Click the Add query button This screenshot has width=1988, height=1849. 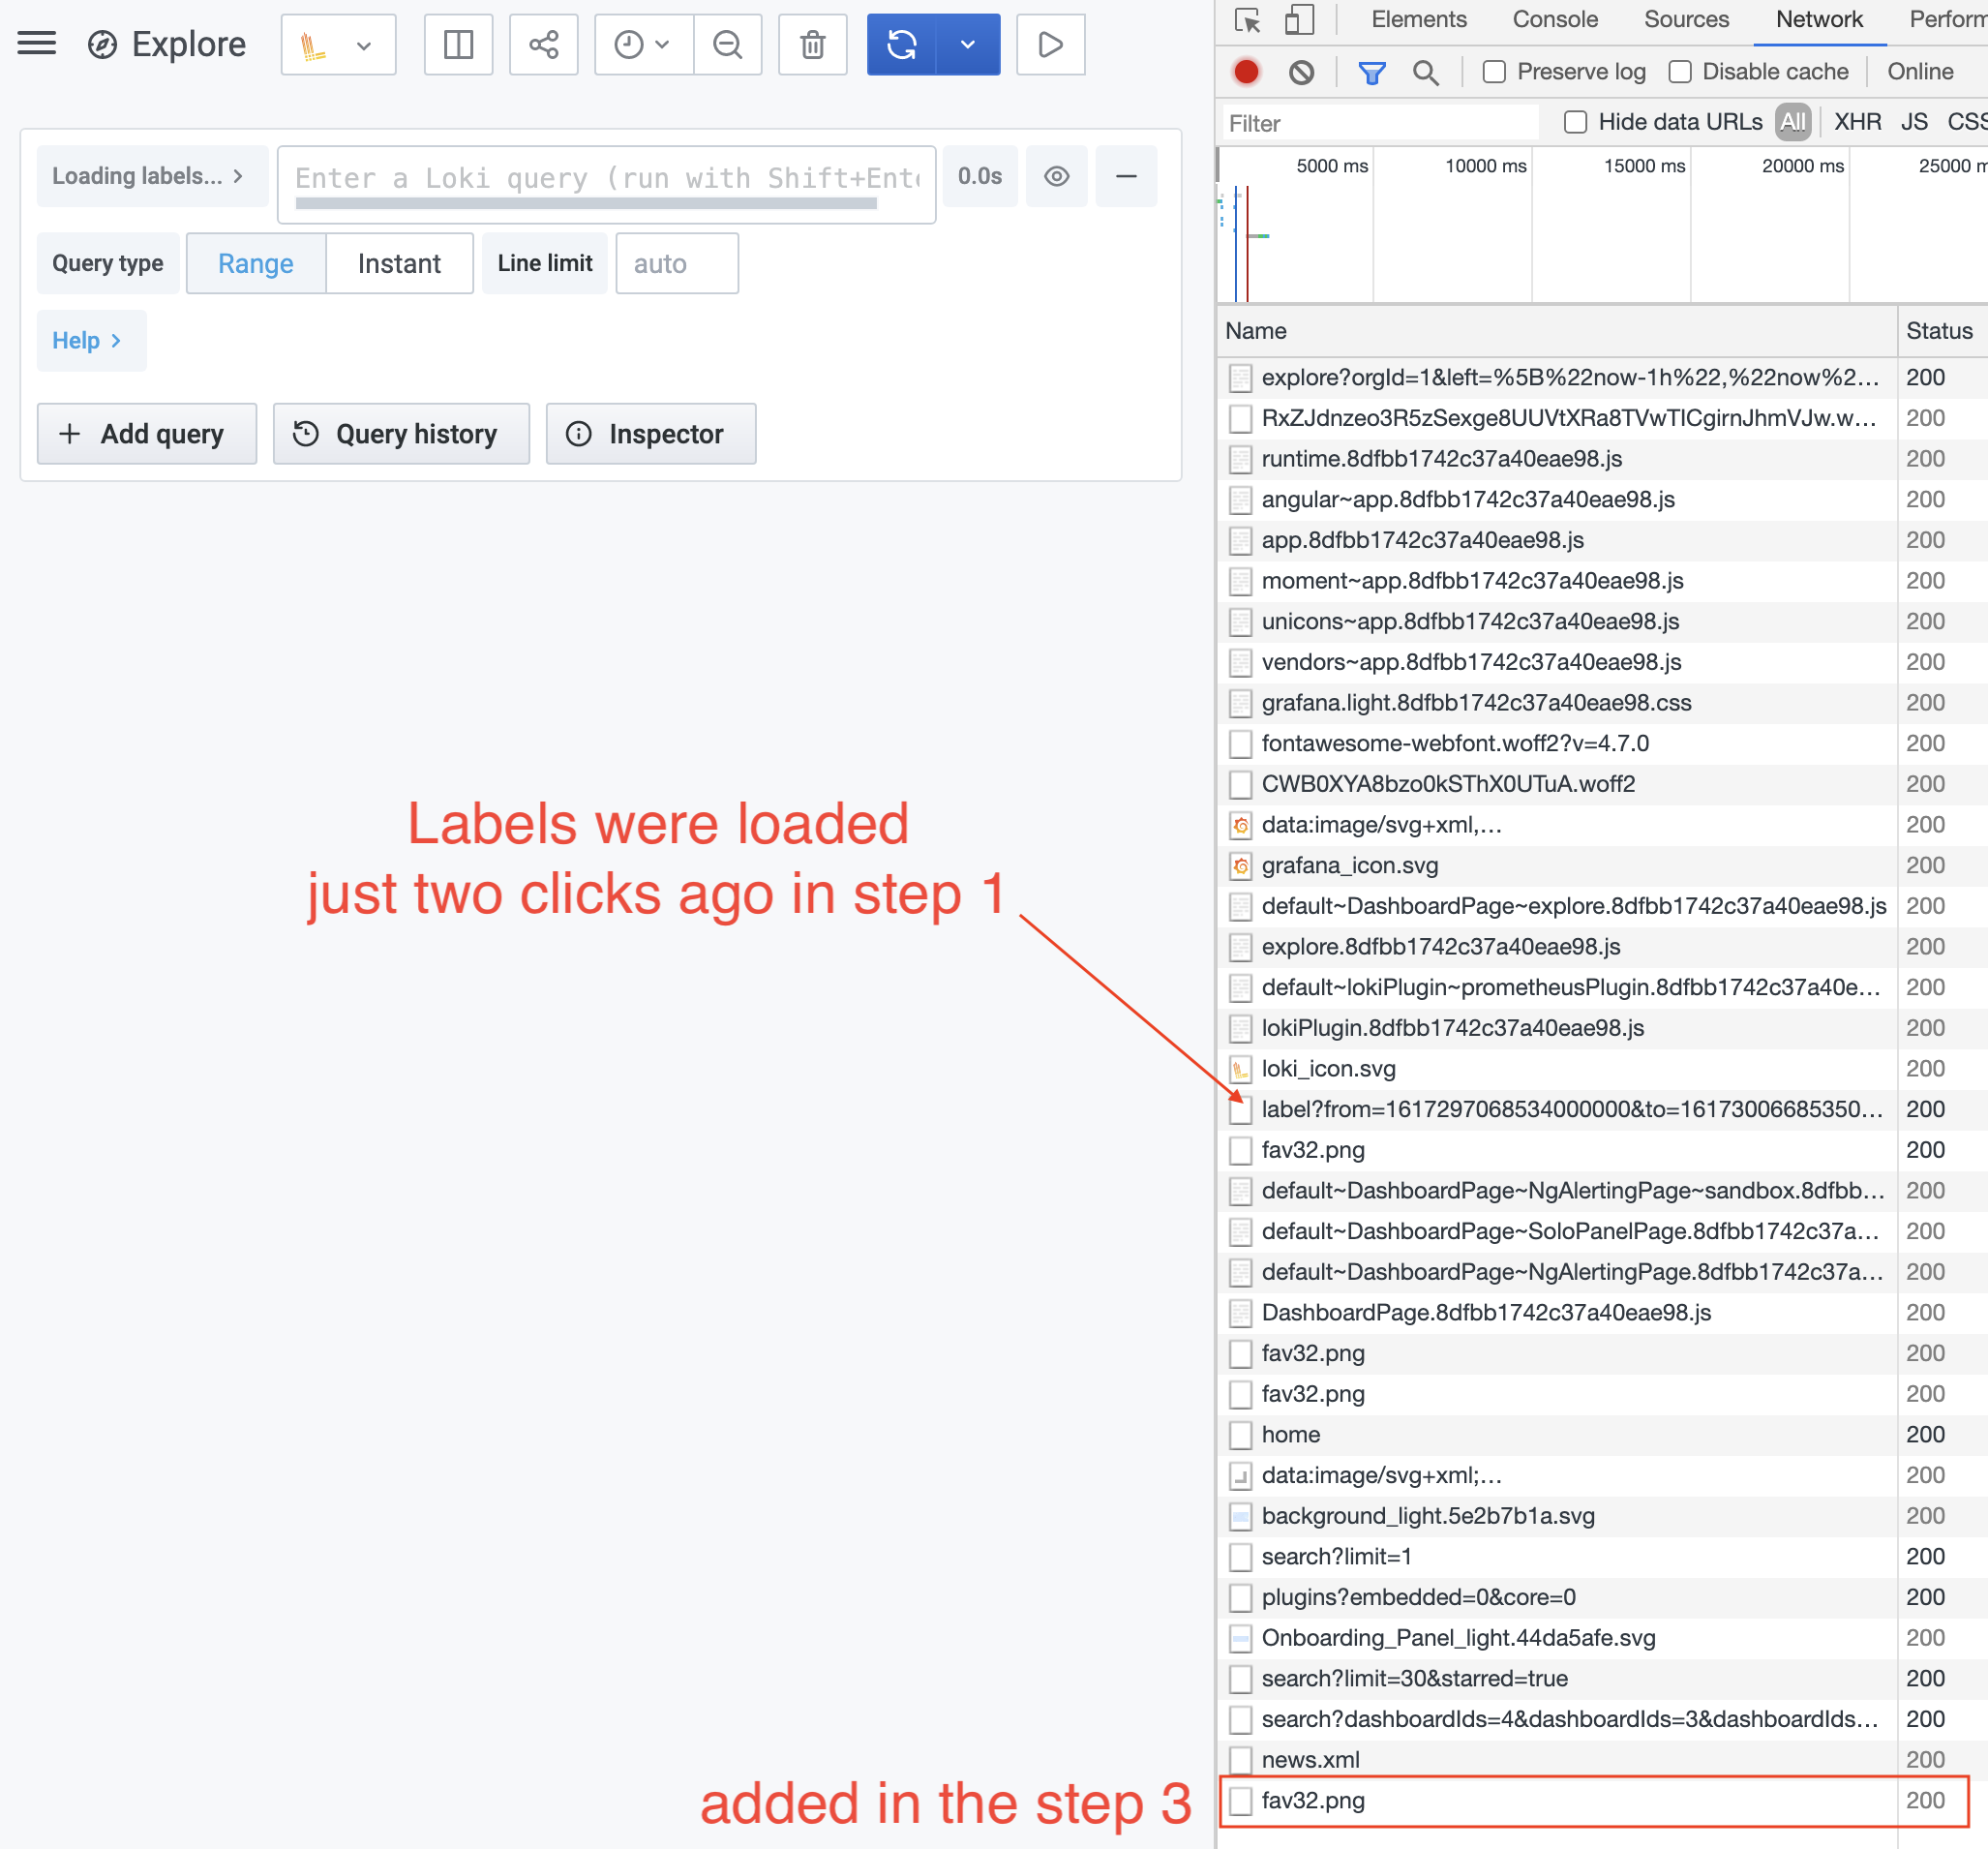pyautogui.click(x=146, y=433)
